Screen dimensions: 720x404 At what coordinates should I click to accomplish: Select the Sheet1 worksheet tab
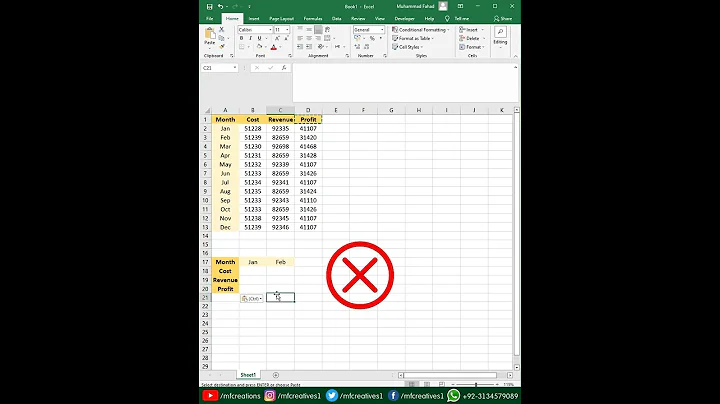(248, 375)
